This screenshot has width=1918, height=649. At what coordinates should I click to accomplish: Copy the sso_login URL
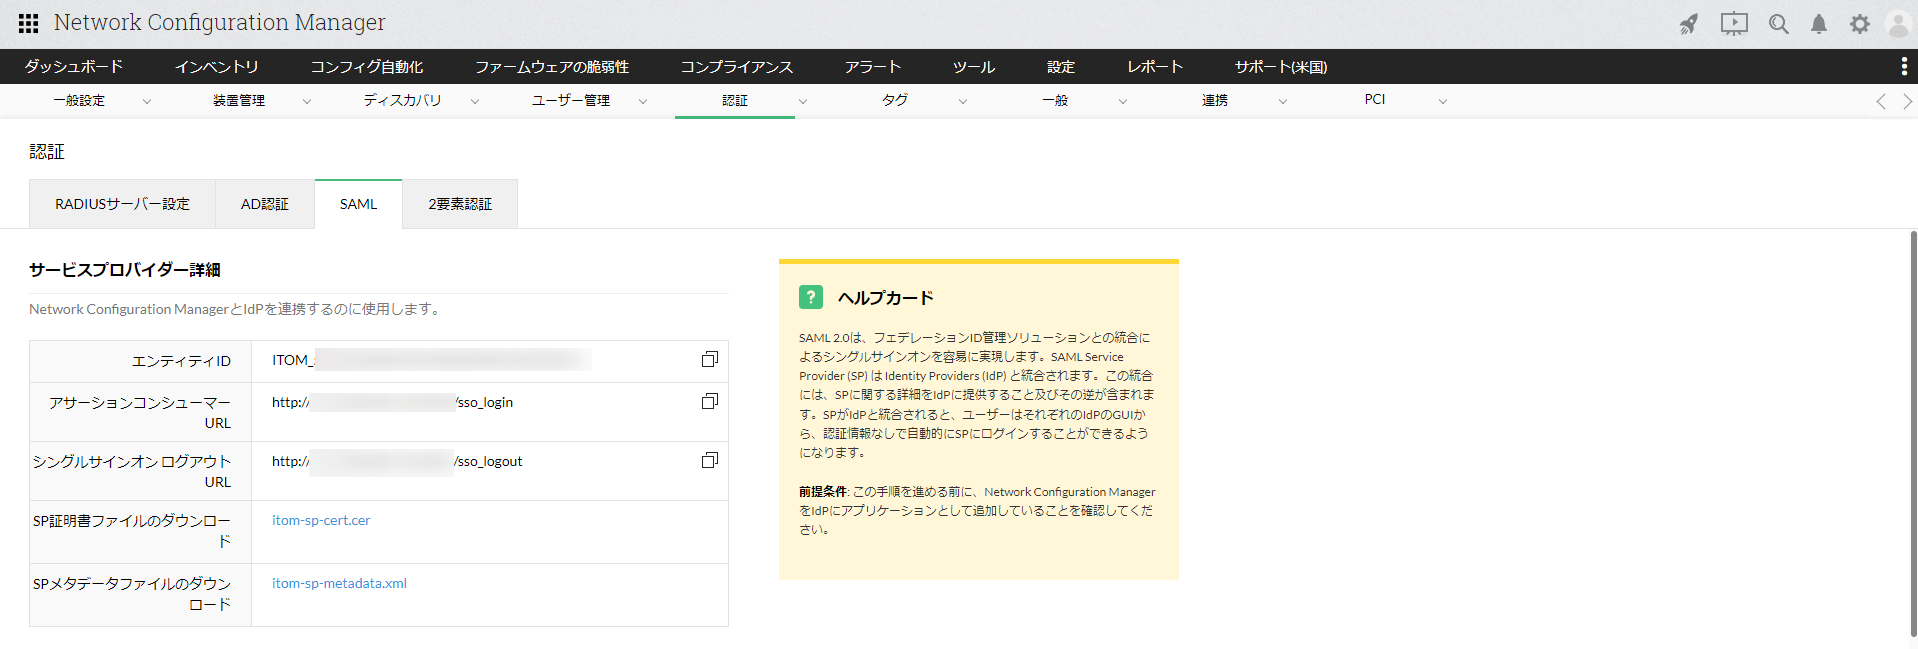click(709, 401)
